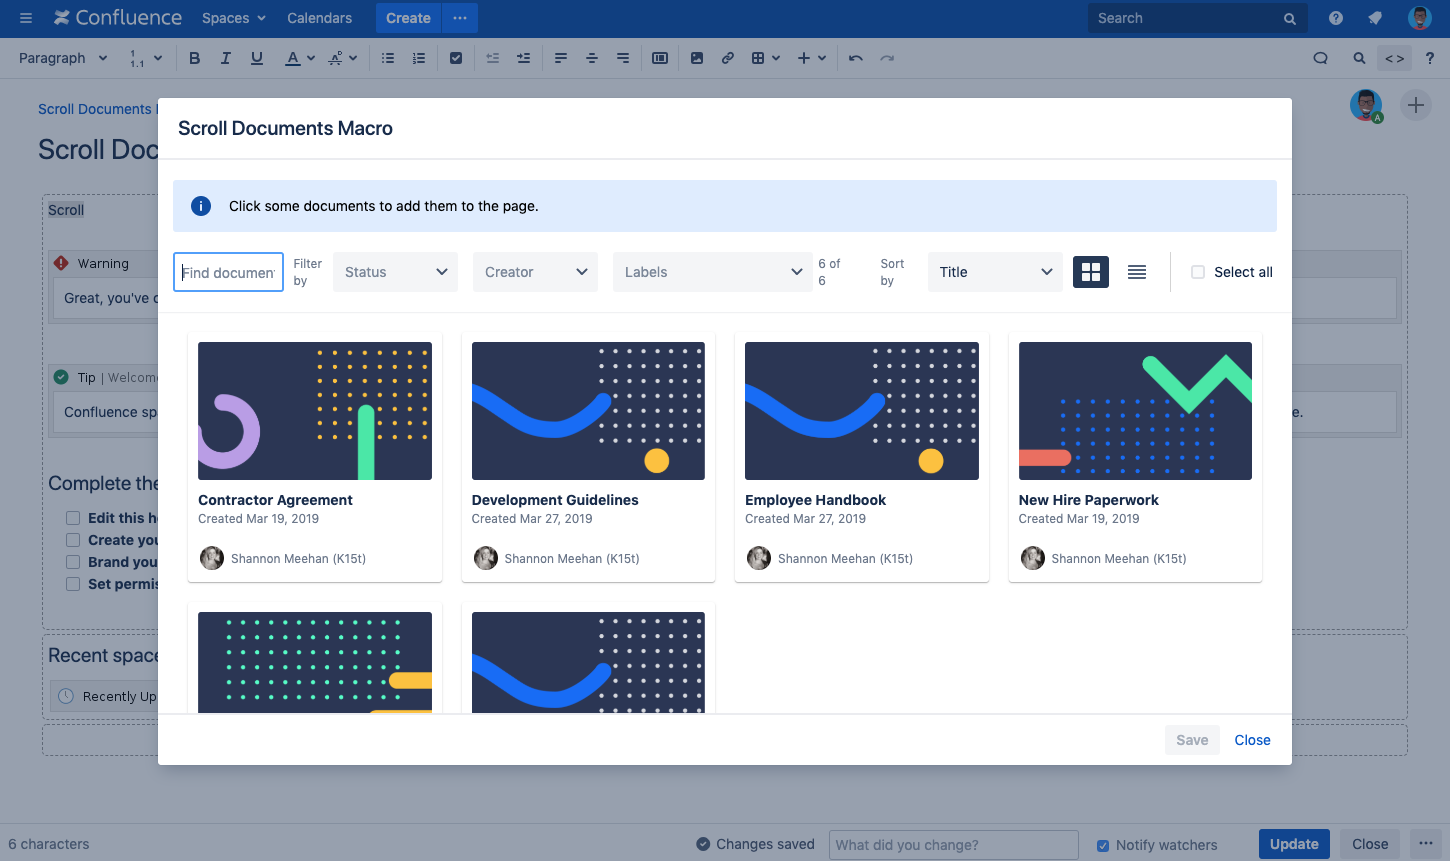1450x861 pixels.
Task: Insert a task list checkbox
Action: (456, 57)
